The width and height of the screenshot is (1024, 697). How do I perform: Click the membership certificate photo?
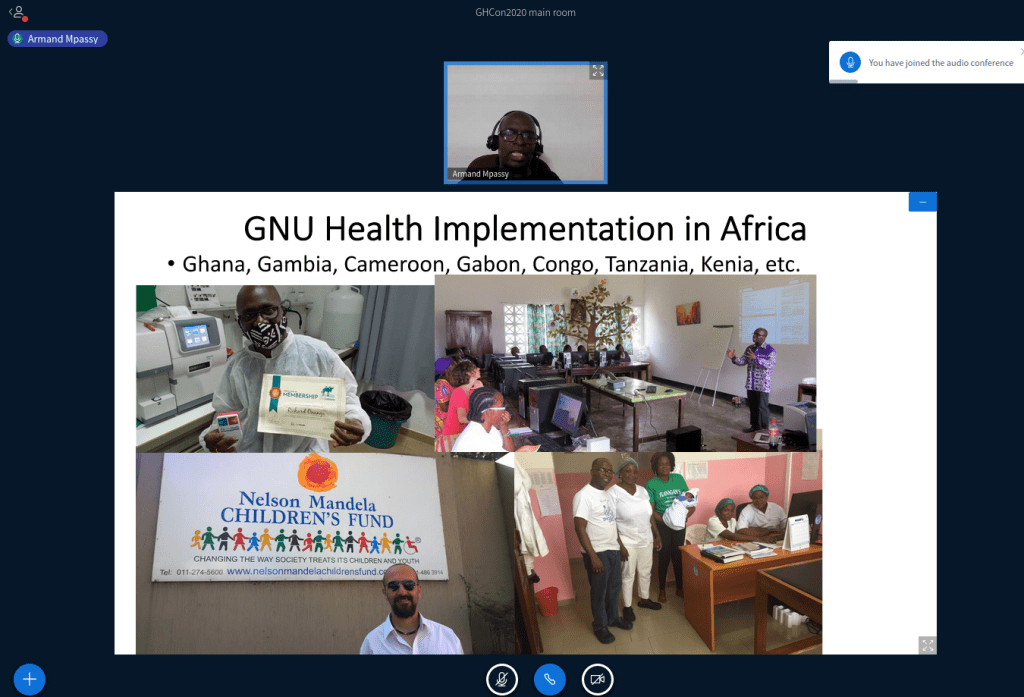(285, 368)
